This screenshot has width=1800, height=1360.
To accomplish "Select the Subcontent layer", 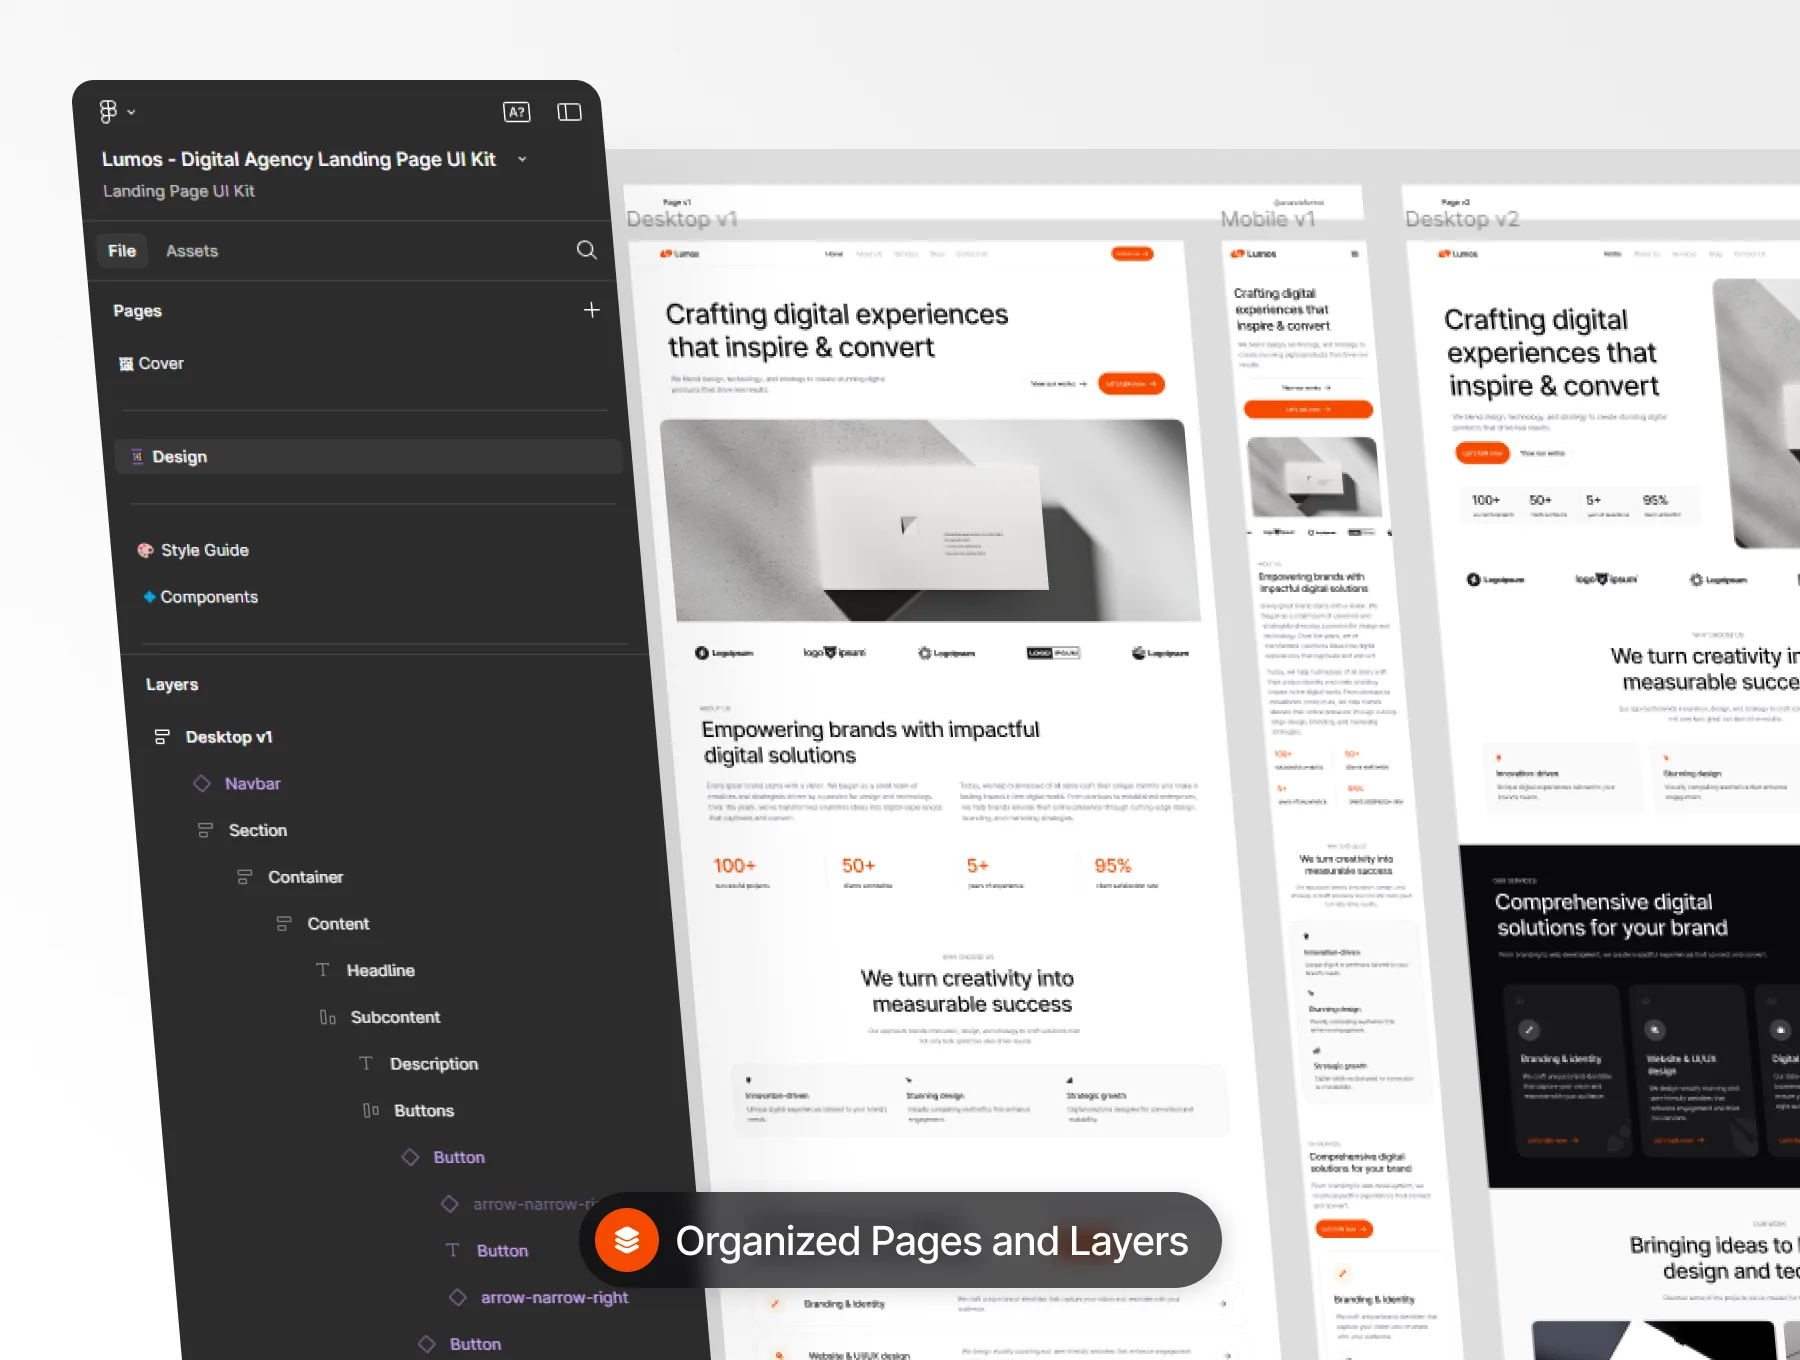I will (x=395, y=1017).
